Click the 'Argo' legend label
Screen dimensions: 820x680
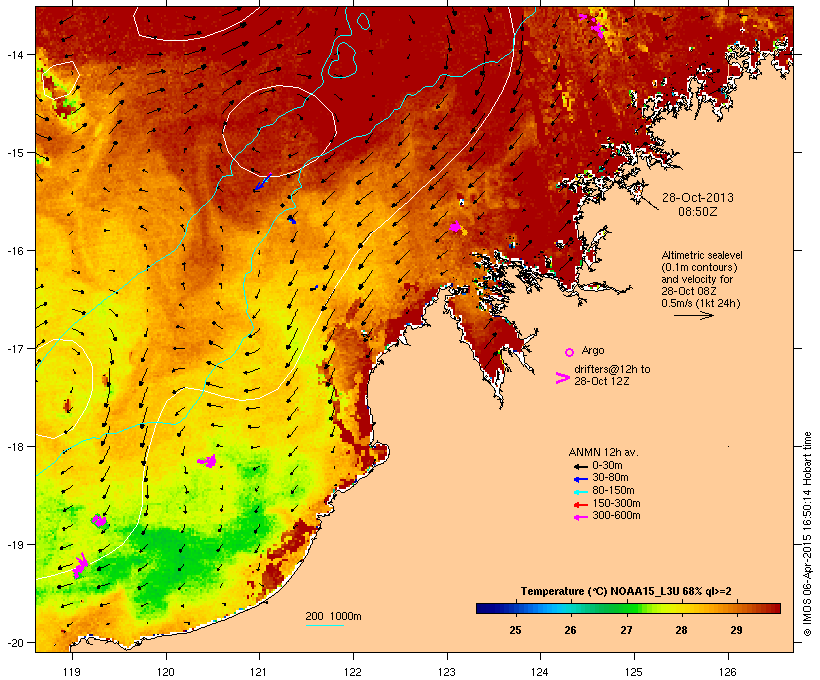point(593,350)
